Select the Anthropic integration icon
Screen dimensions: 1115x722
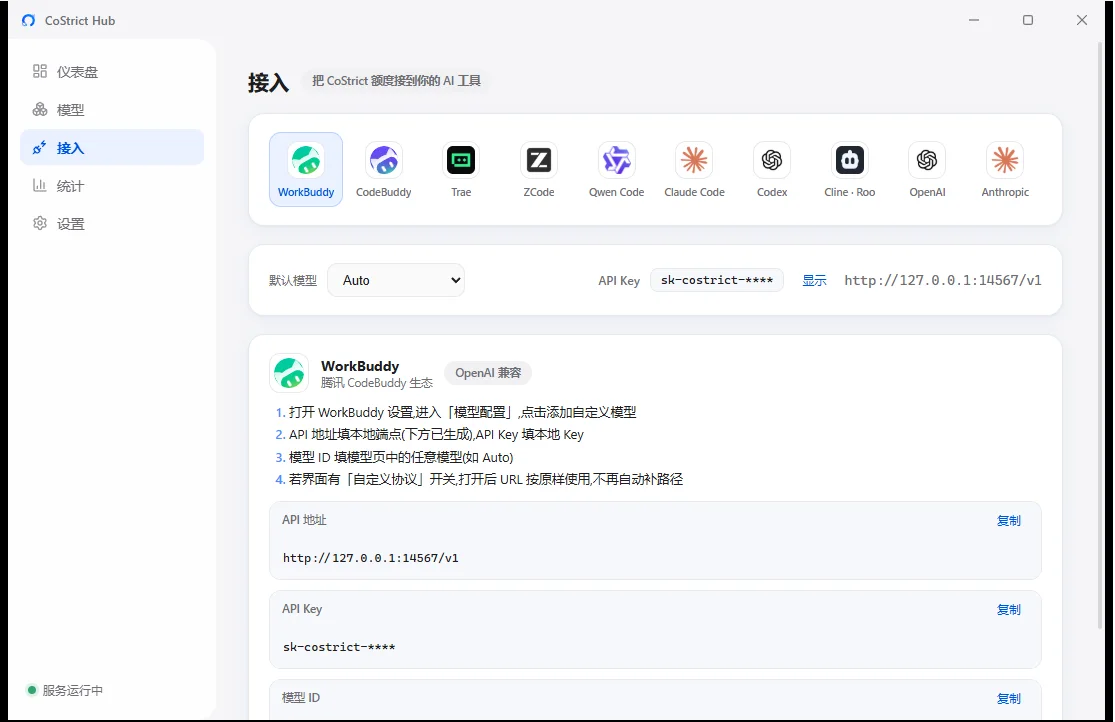[x=1005, y=169]
